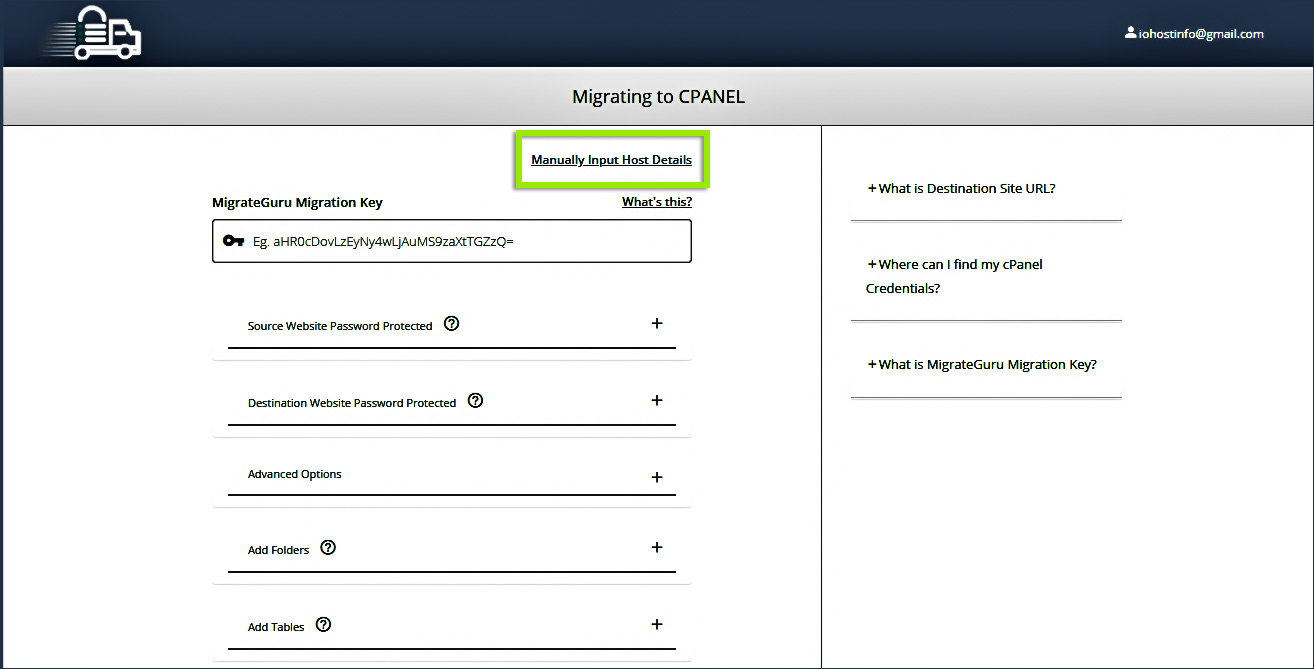The image size is (1314, 669).
Task: Select the MigrateGuru Migration Key label
Action: click(x=296, y=202)
